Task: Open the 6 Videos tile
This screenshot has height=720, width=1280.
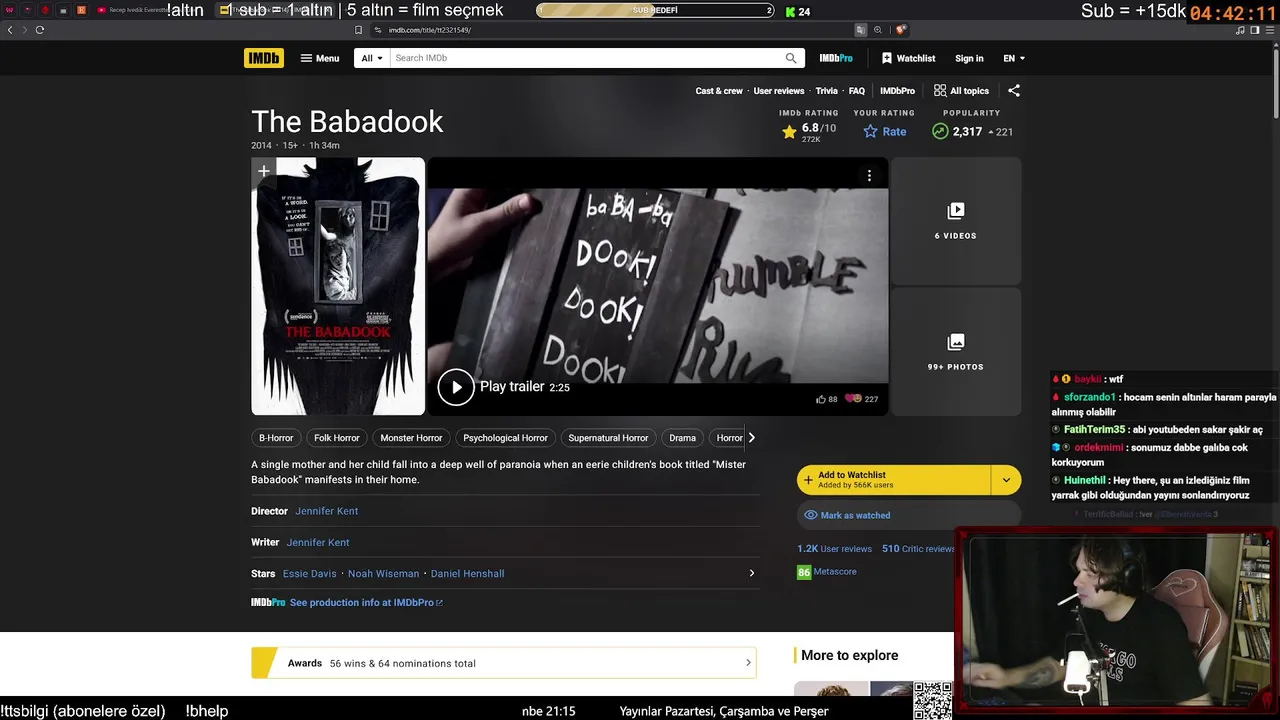Action: (x=956, y=221)
